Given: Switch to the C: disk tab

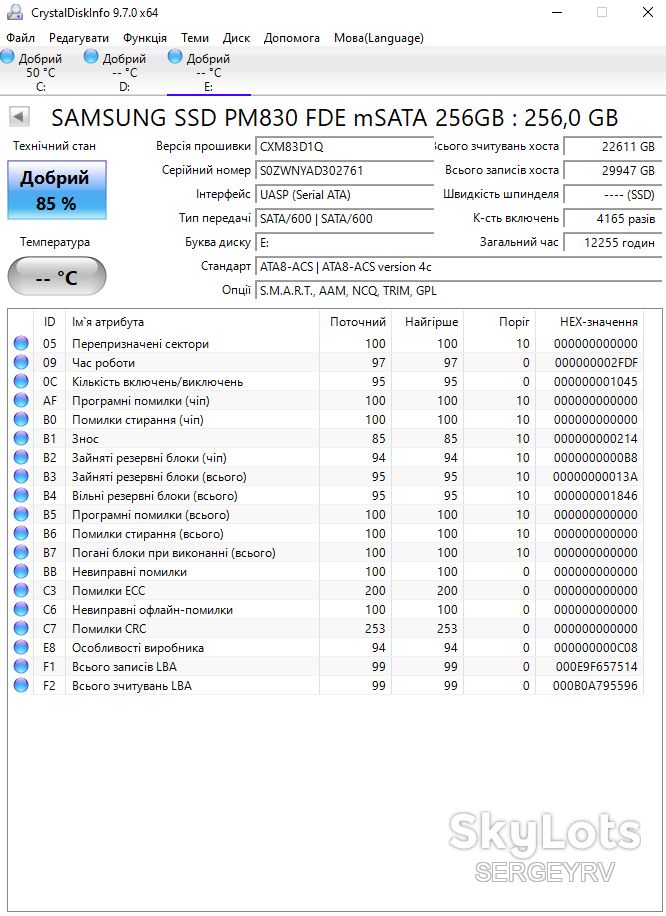Looking at the screenshot, I should click(x=41, y=72).
